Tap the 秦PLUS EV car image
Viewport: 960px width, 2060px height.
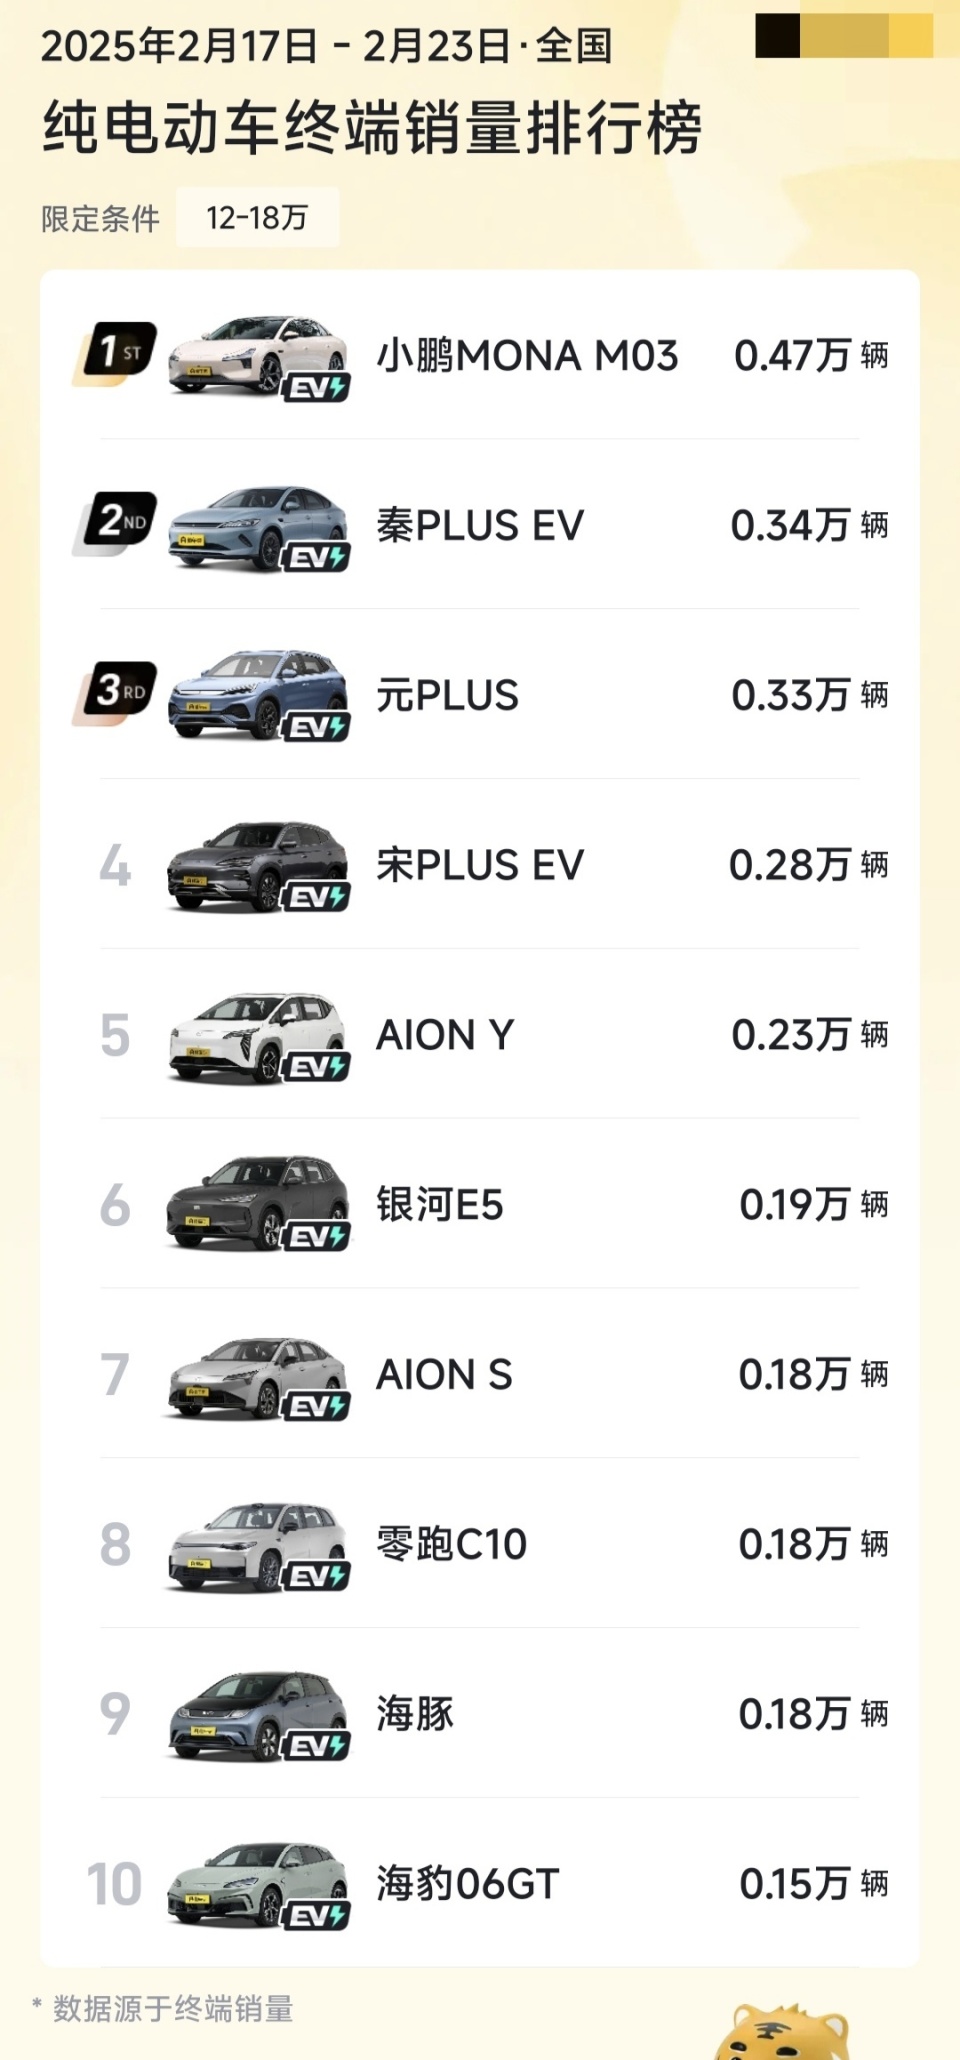255,526
